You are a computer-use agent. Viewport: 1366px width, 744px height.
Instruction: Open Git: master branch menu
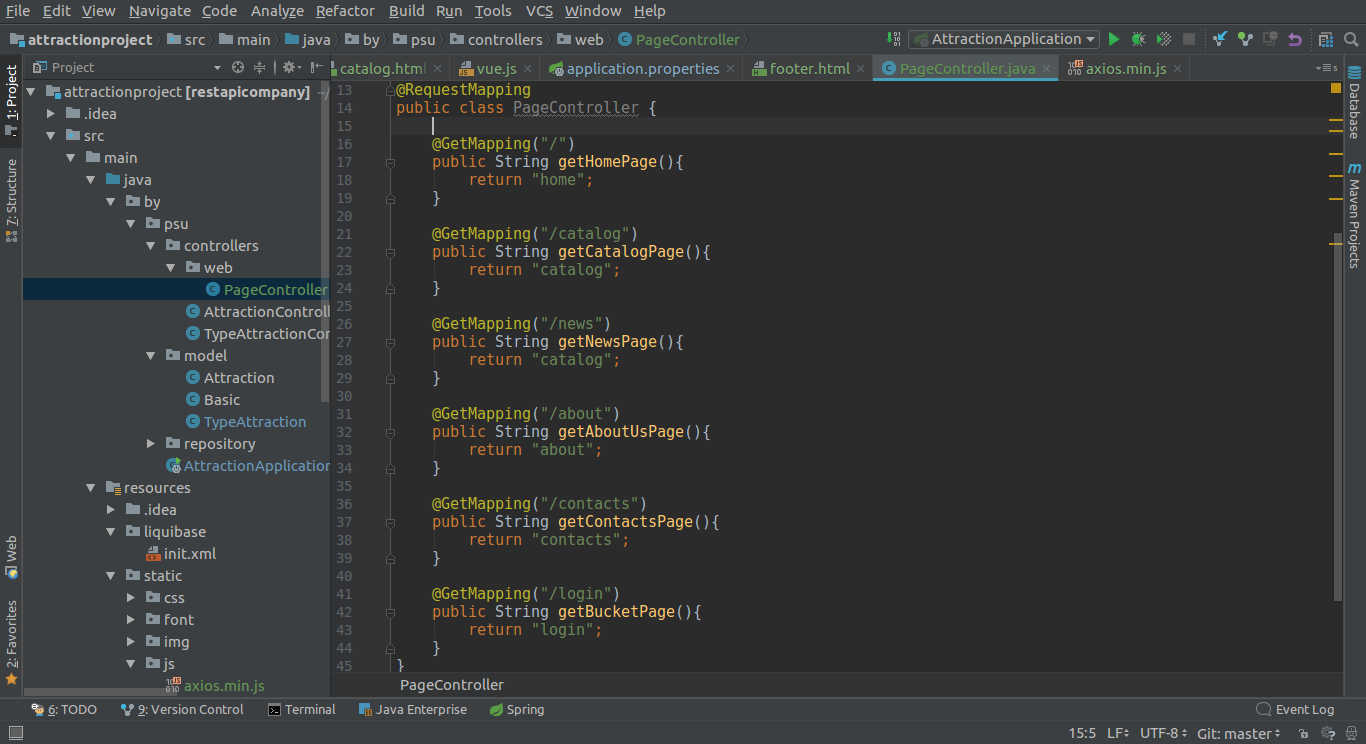tap(1239, 734)
